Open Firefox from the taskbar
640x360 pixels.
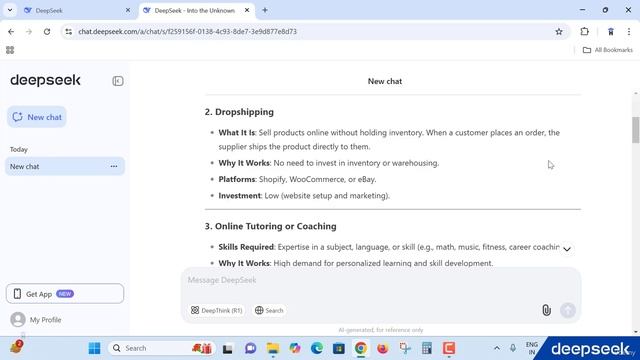[382, 348]
